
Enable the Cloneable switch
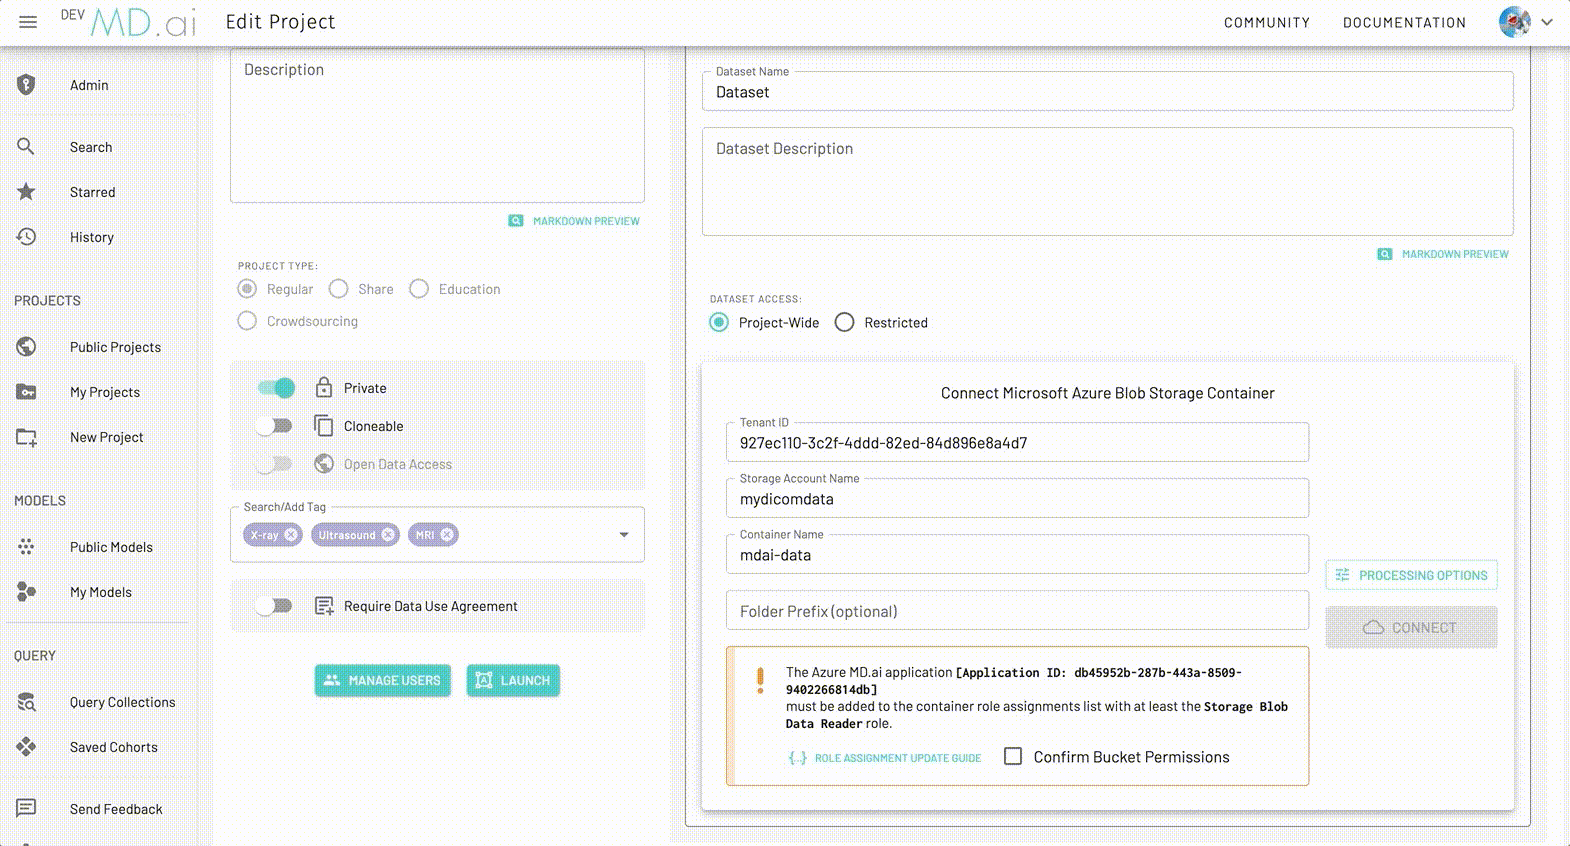pos(274,426)
